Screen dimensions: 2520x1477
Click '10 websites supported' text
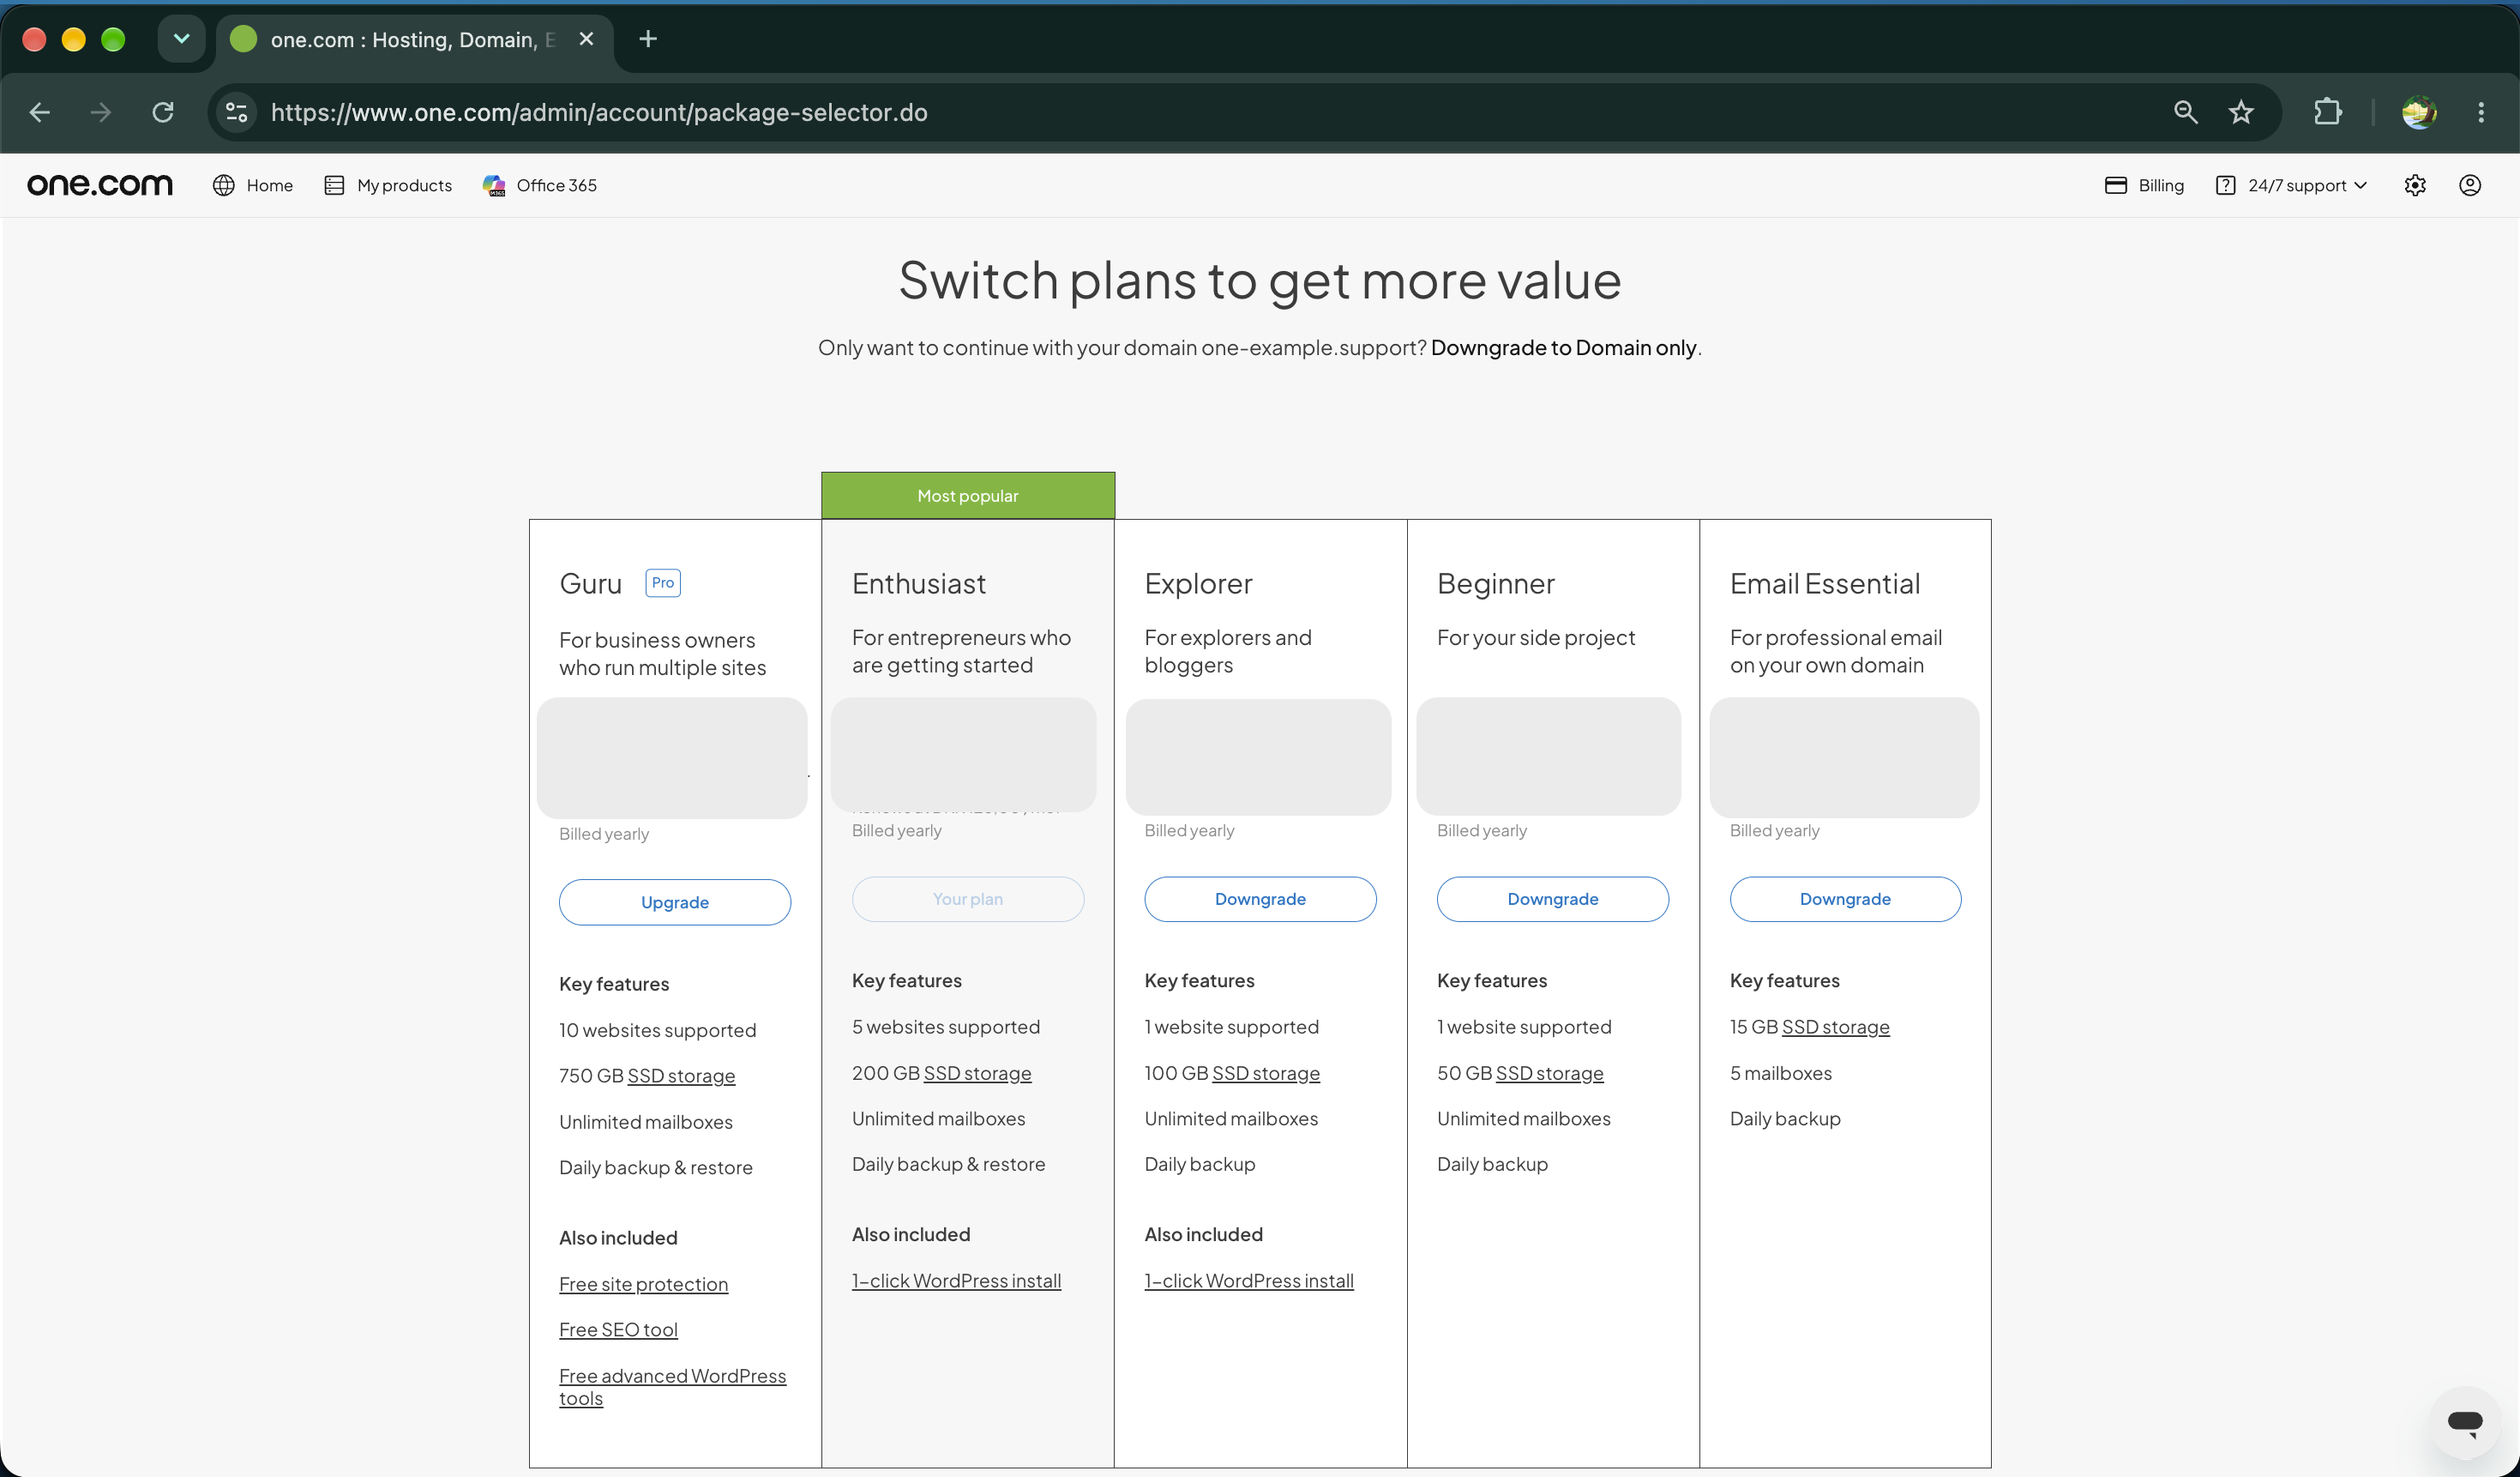[x=657, y=1030]
